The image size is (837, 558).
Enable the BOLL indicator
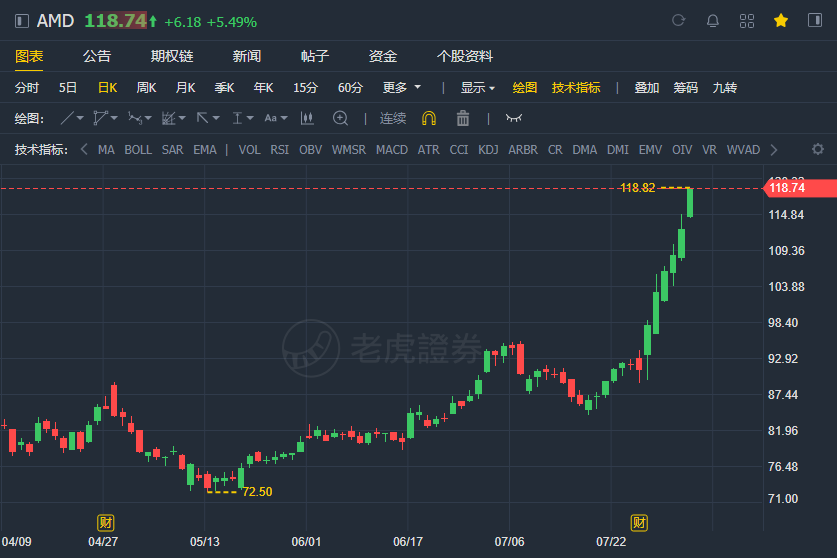(138, 150)
